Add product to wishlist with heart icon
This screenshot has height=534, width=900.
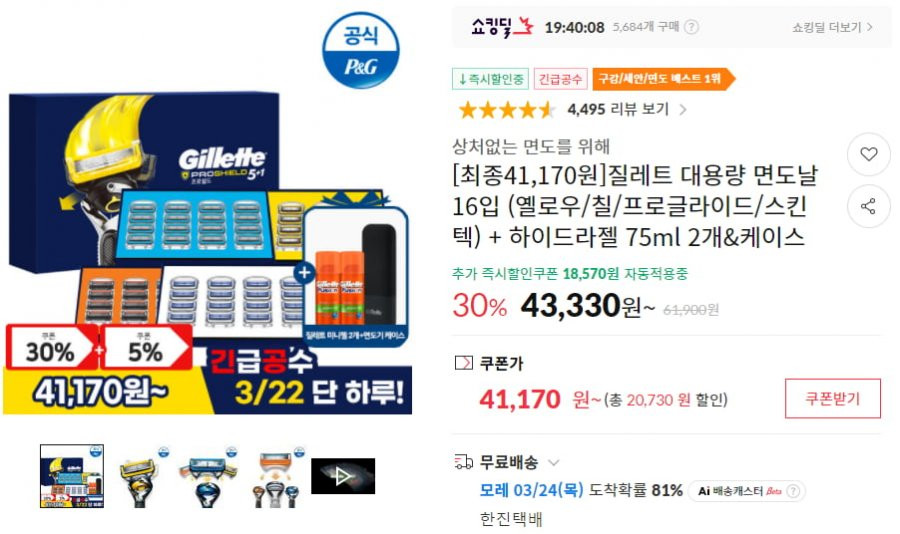(x=868, y=154)
